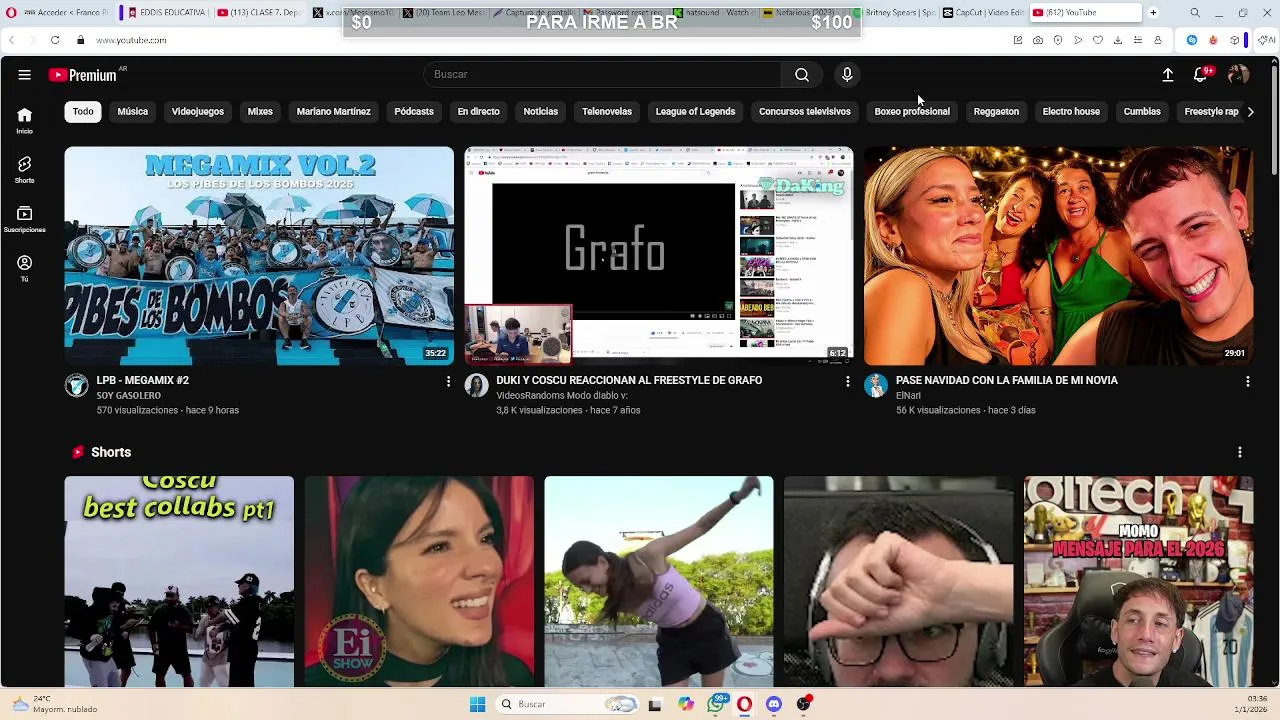Open Opera easy setup sliders icon
Viewport: 1280px width, 720px height.
[1137, 40]
